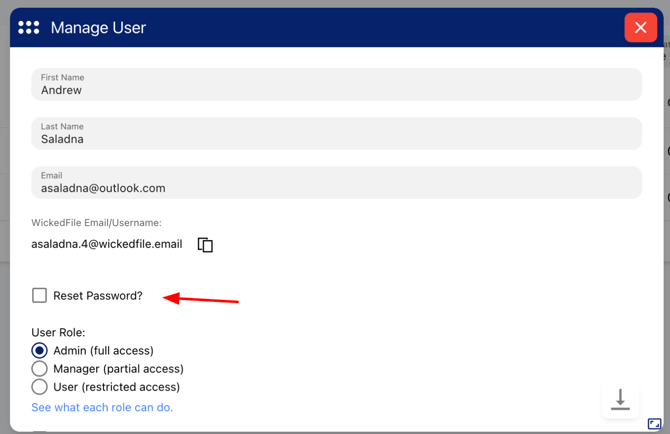Click the nine-dot grid icon in header
670x434 pixels.
pyautogui.click(x=29, y=28)
